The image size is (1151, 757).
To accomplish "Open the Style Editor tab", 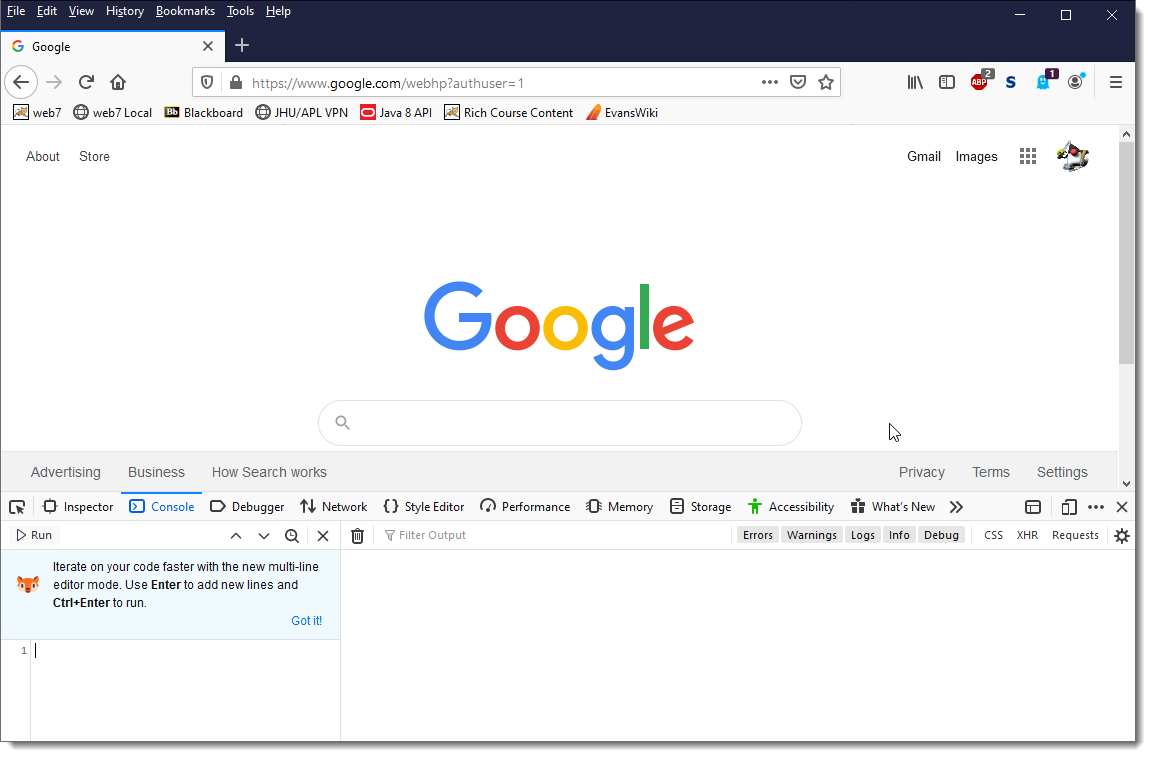I will pyautogui.click(x=424, y=507).
